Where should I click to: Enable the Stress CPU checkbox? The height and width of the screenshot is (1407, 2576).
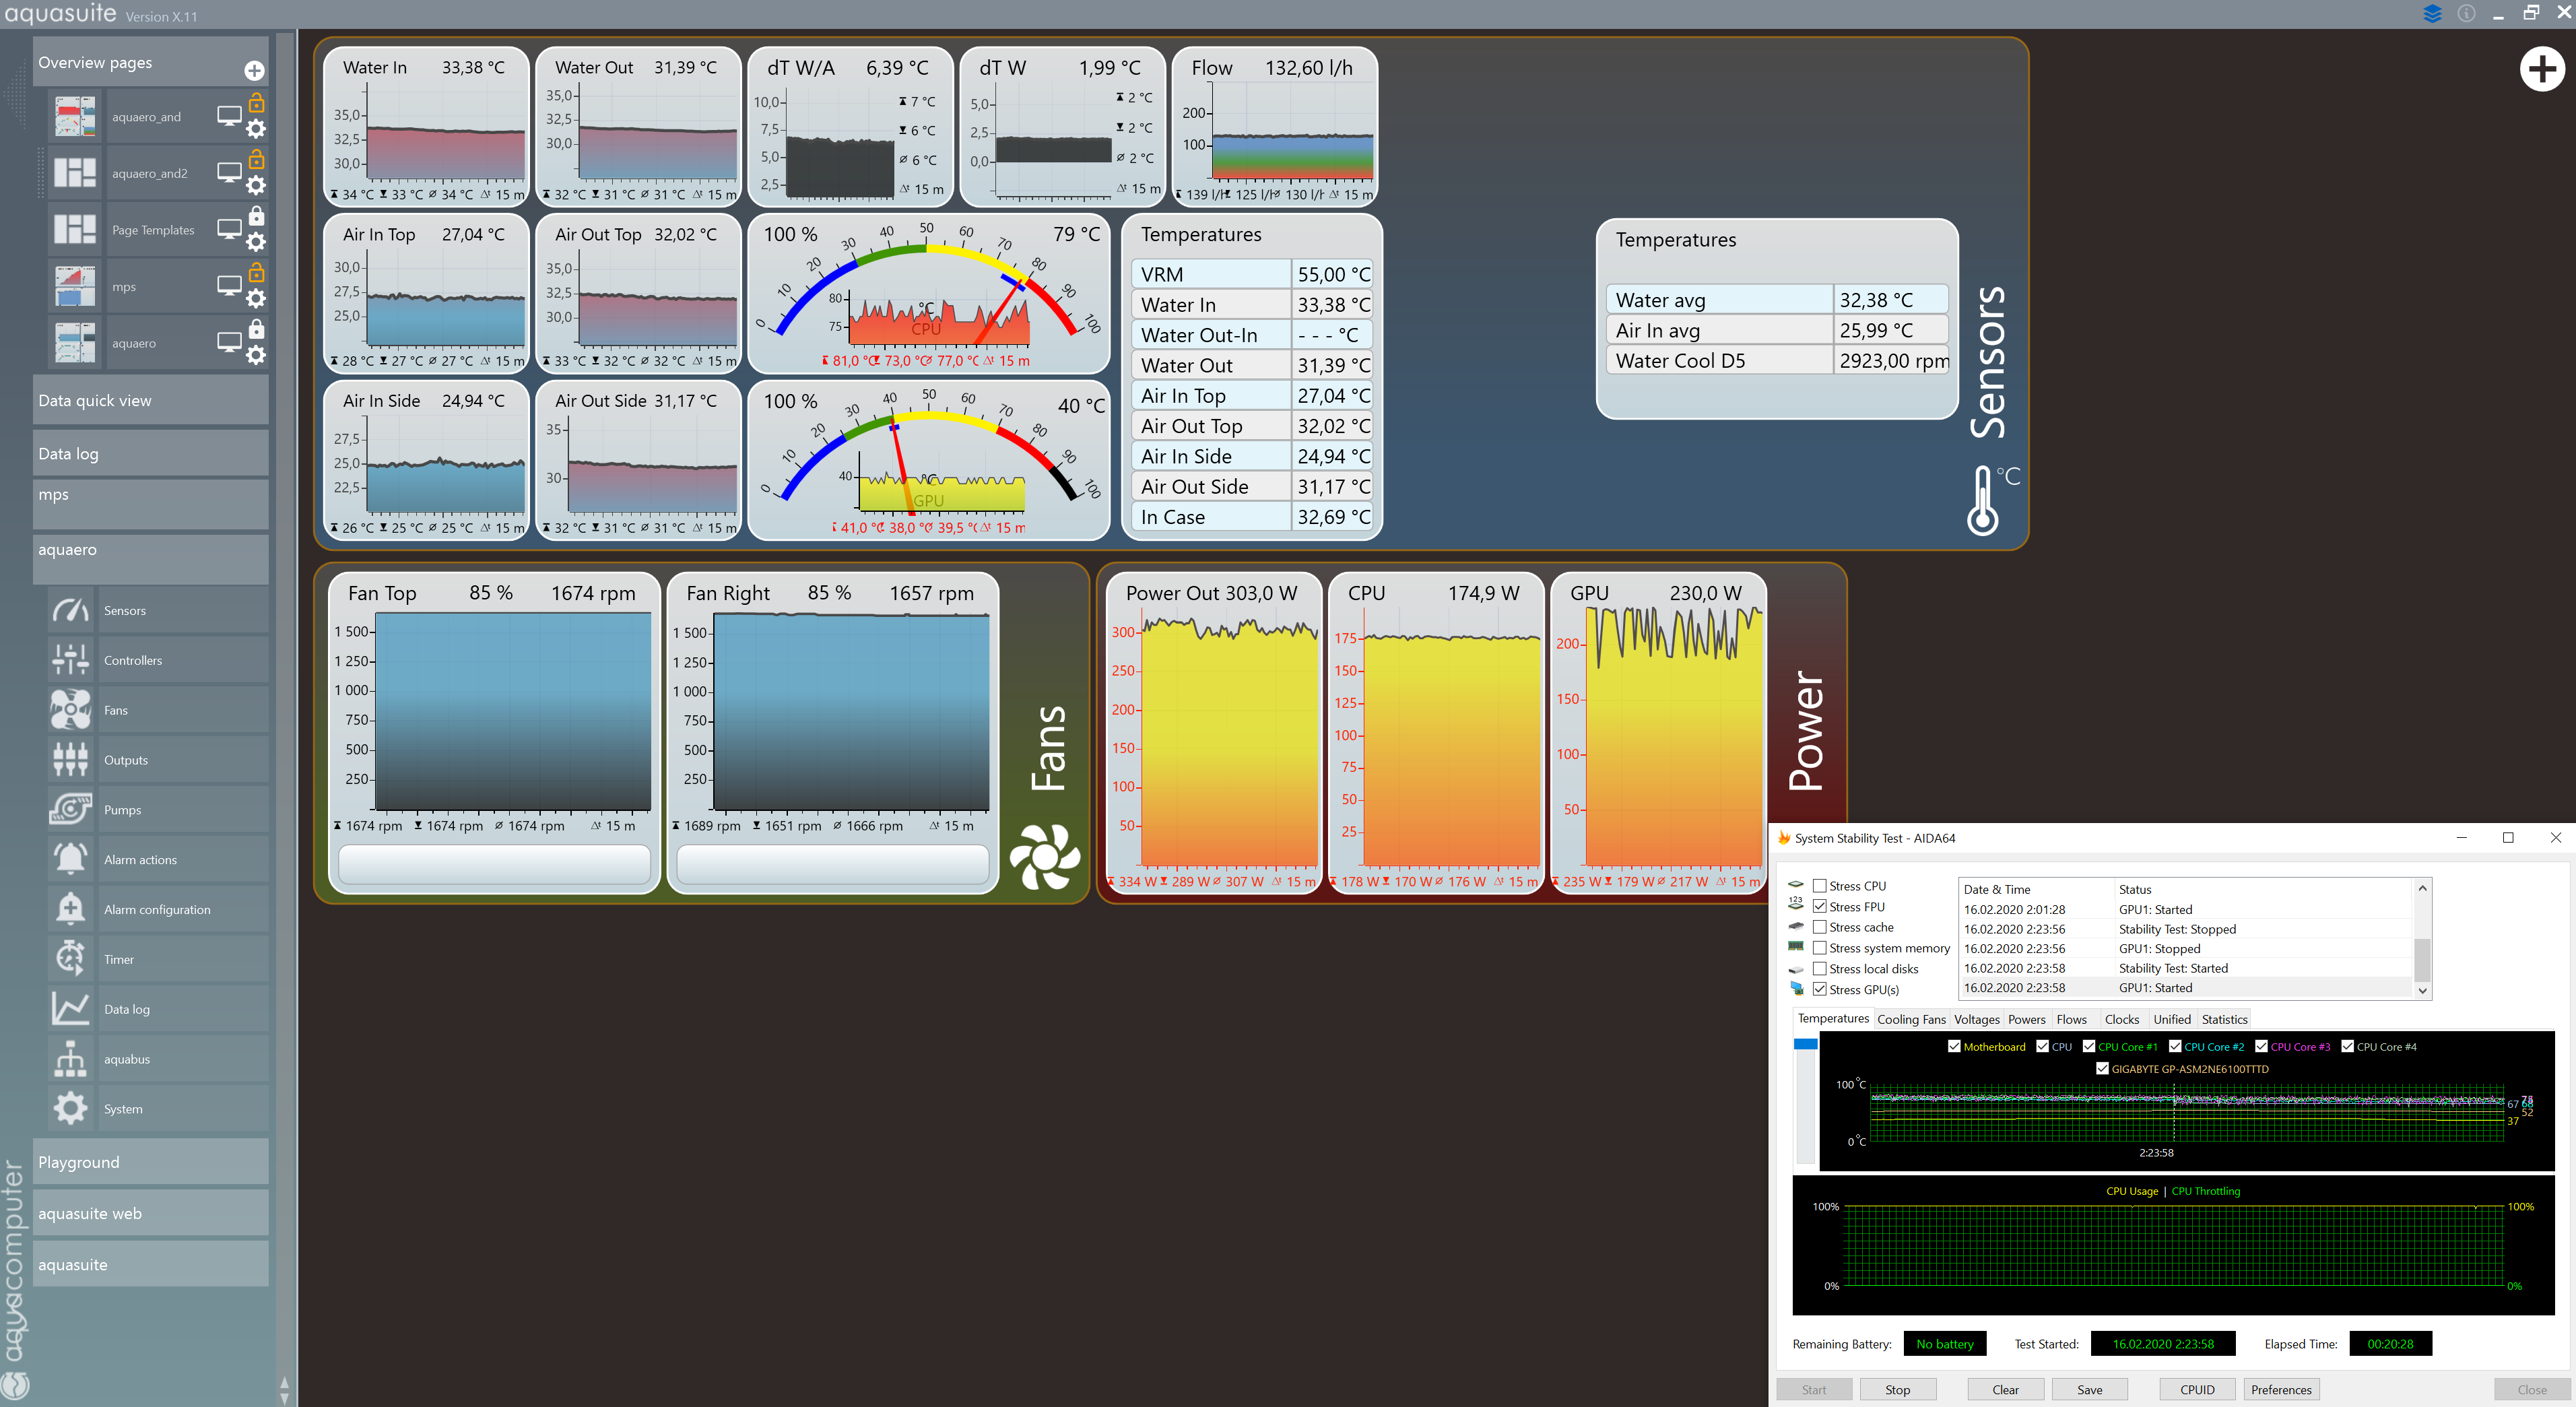pyautogui.click(x=1820, y=886)
